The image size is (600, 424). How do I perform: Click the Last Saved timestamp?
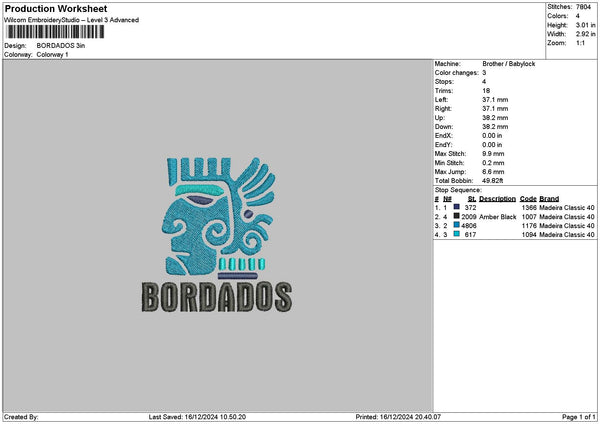point(197,417)
